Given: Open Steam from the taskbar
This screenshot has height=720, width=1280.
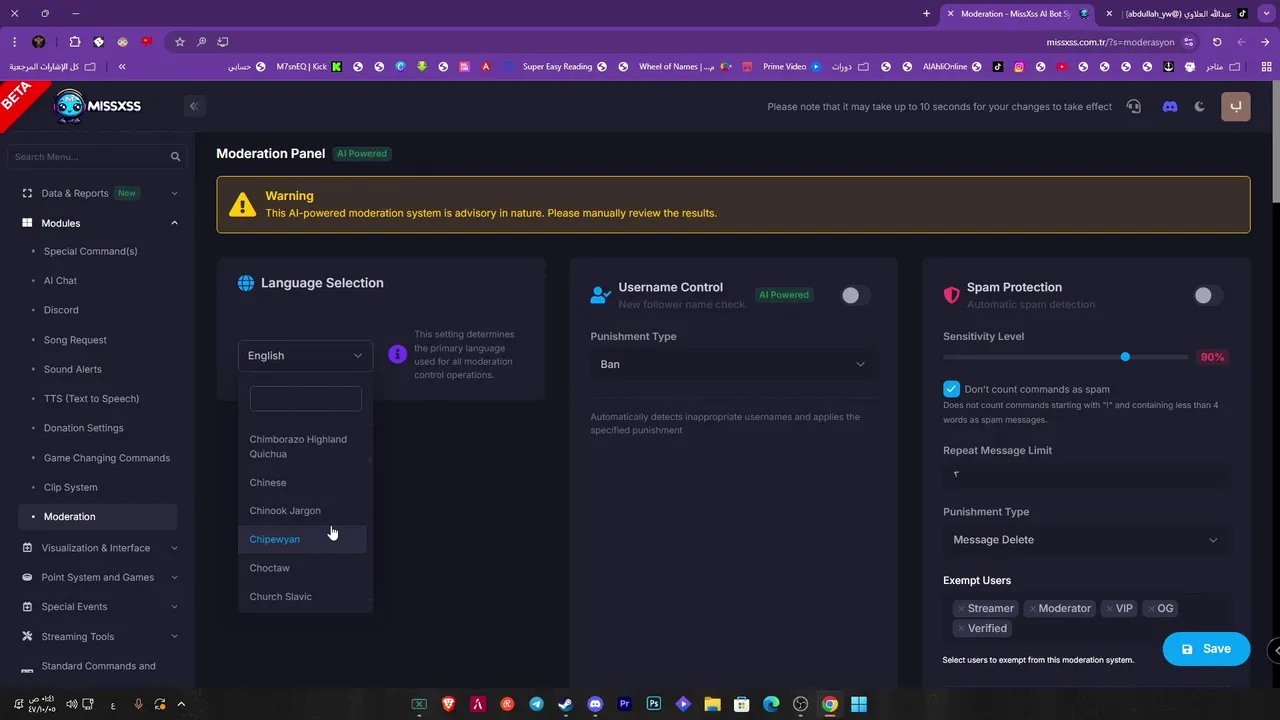Looking at the screenshot, I should tap(565, 704).
